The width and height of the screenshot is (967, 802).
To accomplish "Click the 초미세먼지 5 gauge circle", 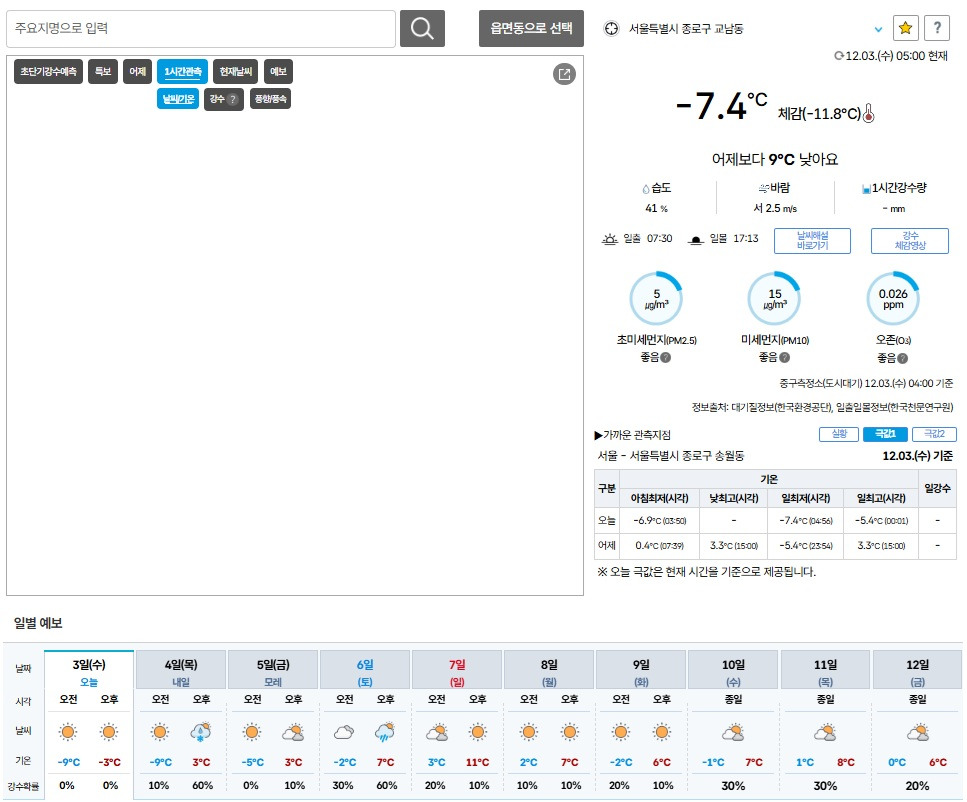I will click(656, 298).
